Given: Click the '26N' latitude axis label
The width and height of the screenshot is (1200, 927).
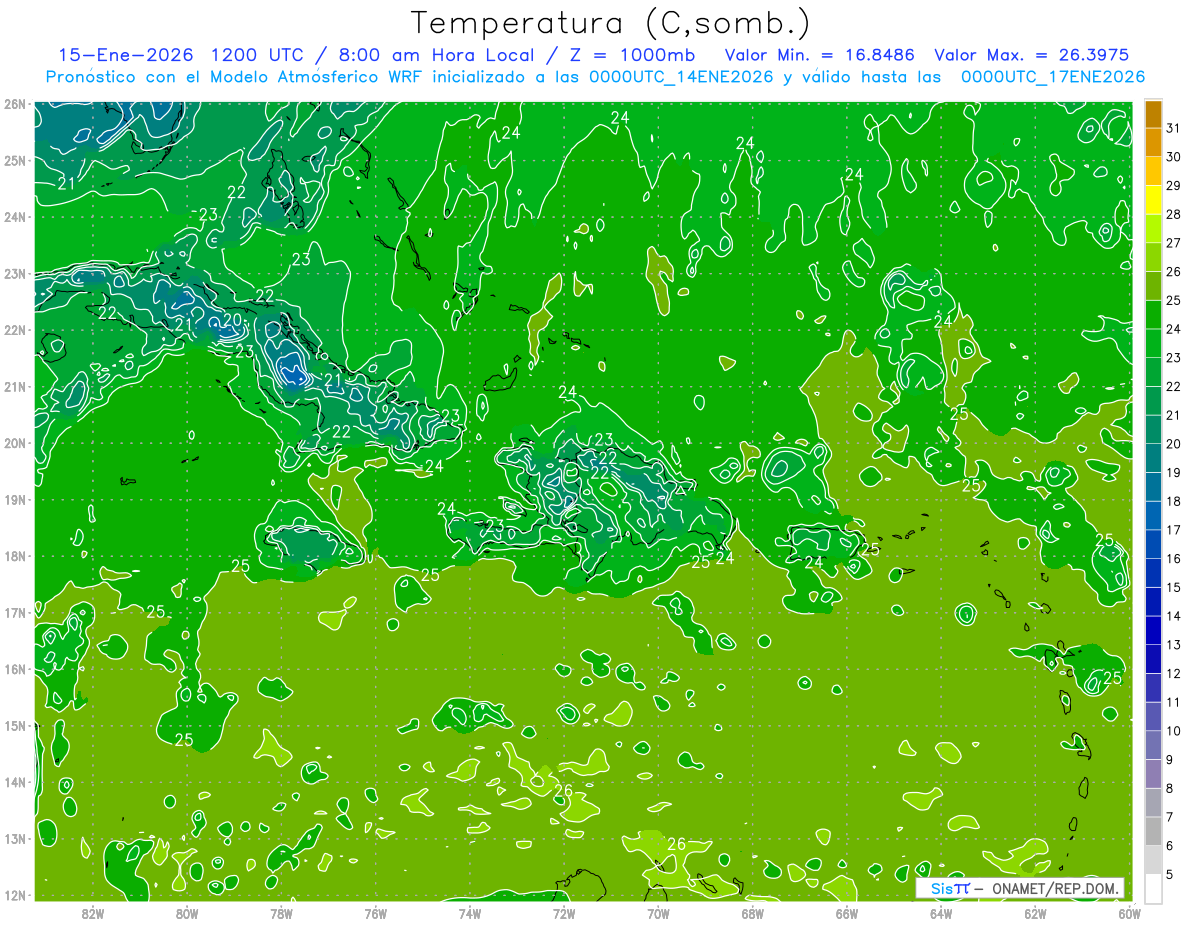Looking at the screenshot, I should point(14,104).
